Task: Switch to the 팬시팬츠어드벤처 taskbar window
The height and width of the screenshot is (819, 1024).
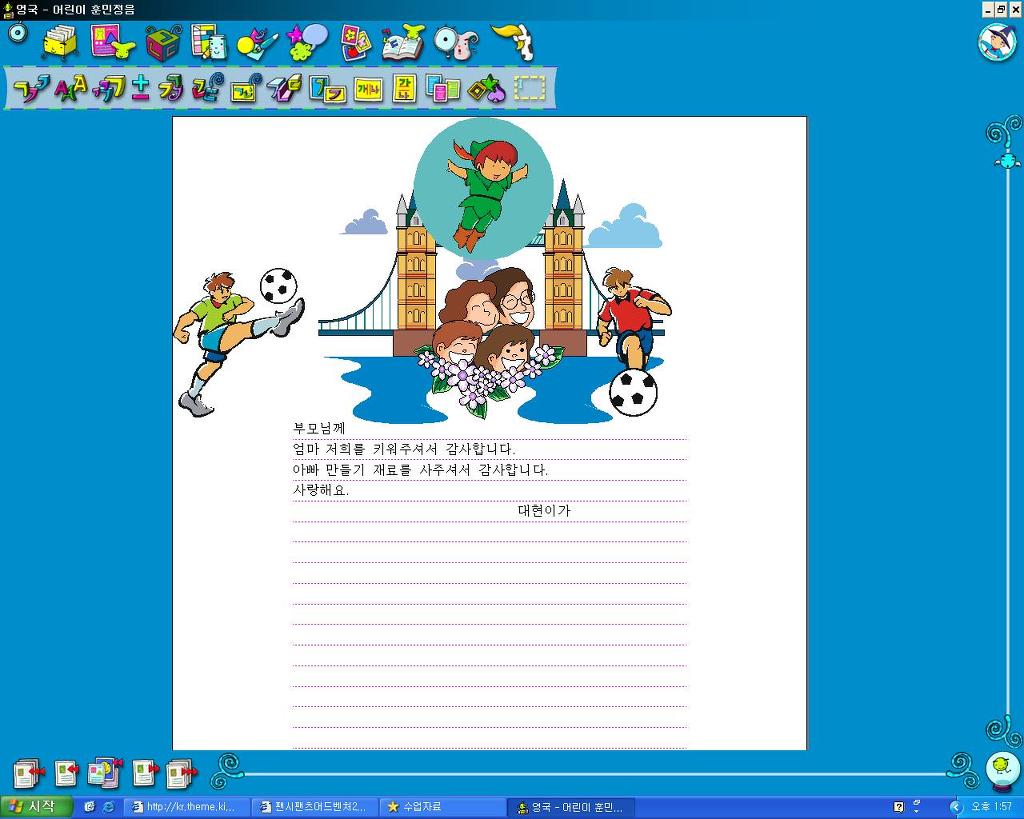Action: [x=315, y=807]
